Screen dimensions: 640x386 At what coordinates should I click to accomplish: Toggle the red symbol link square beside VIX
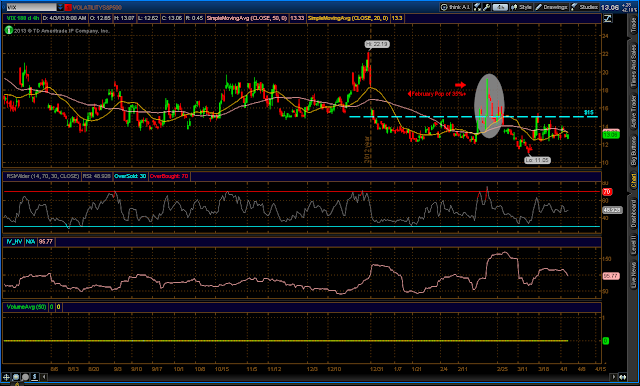(x=68, y=7)
